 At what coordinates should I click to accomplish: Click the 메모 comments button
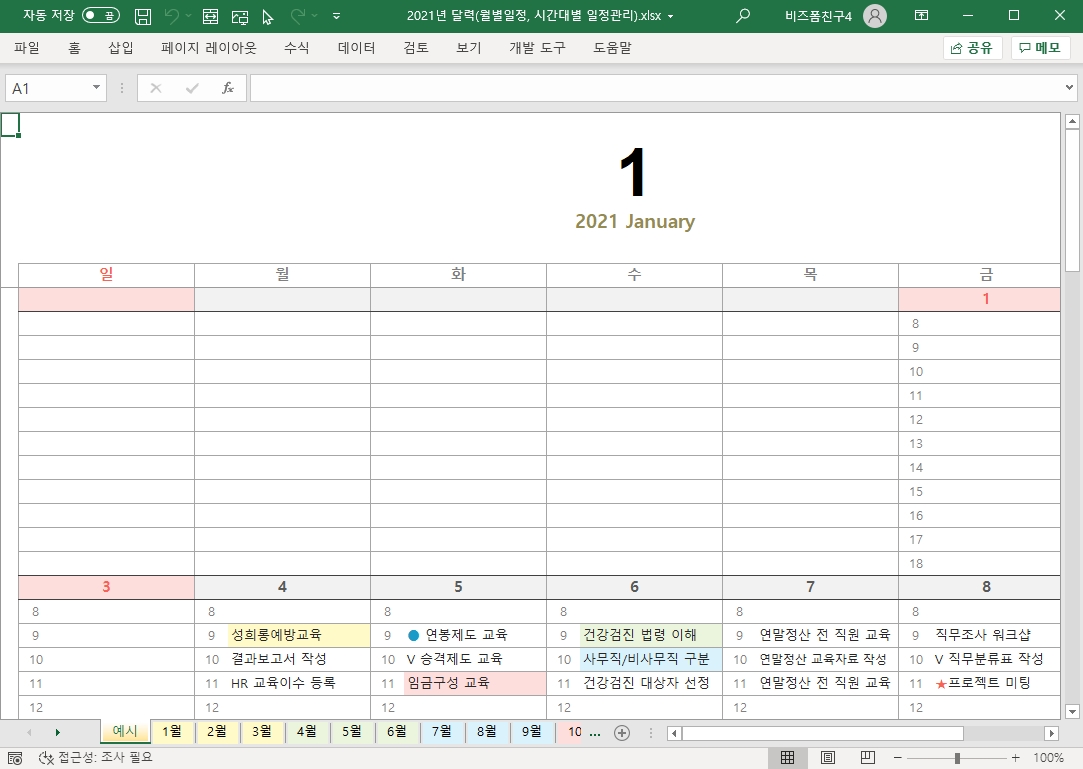pos(1040,48)
